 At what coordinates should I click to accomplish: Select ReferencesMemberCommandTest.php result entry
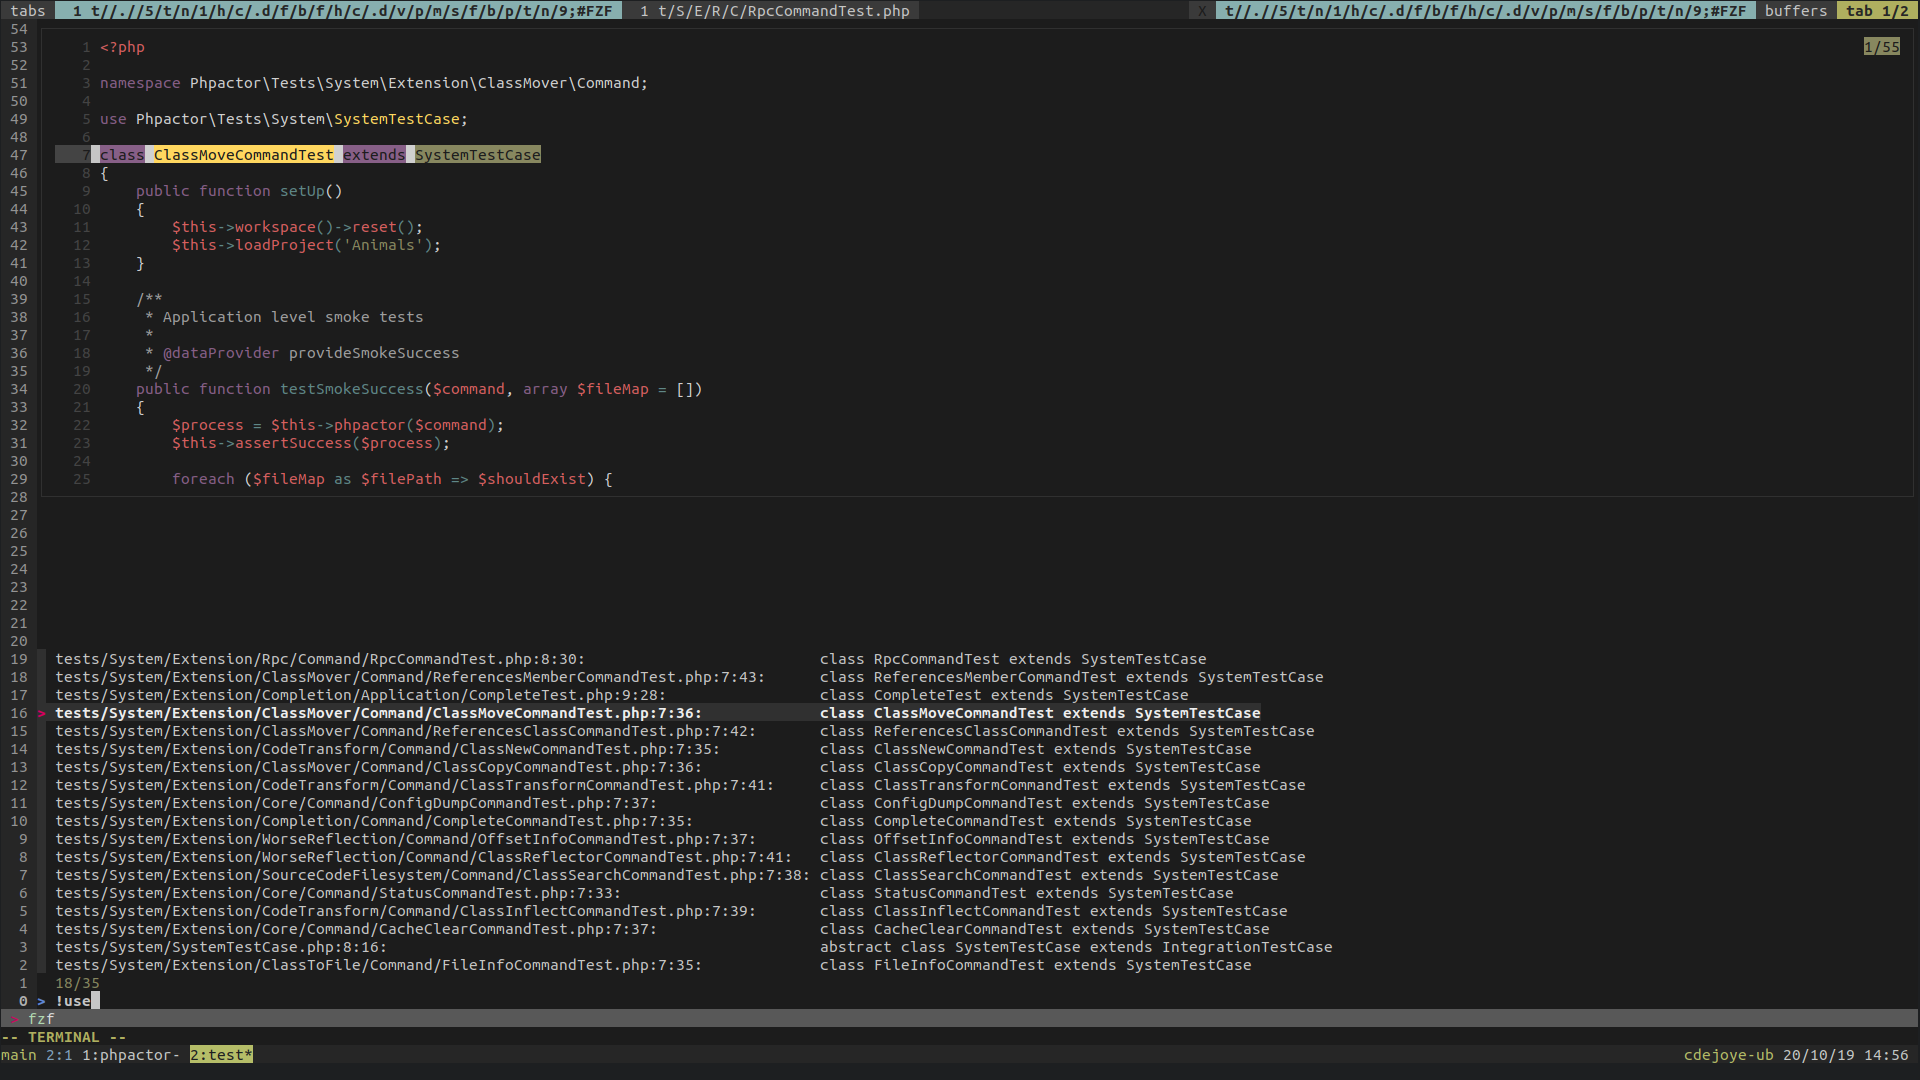[410, 678]
